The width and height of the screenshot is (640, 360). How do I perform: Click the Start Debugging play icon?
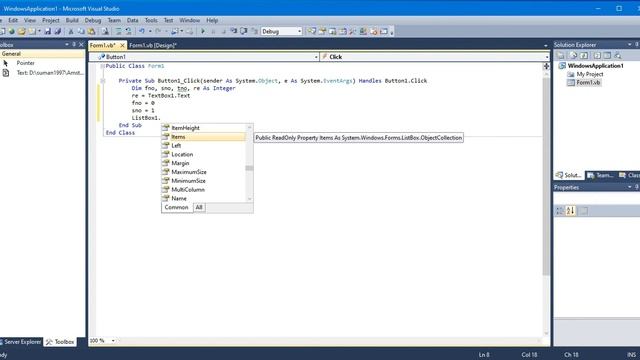203,31
